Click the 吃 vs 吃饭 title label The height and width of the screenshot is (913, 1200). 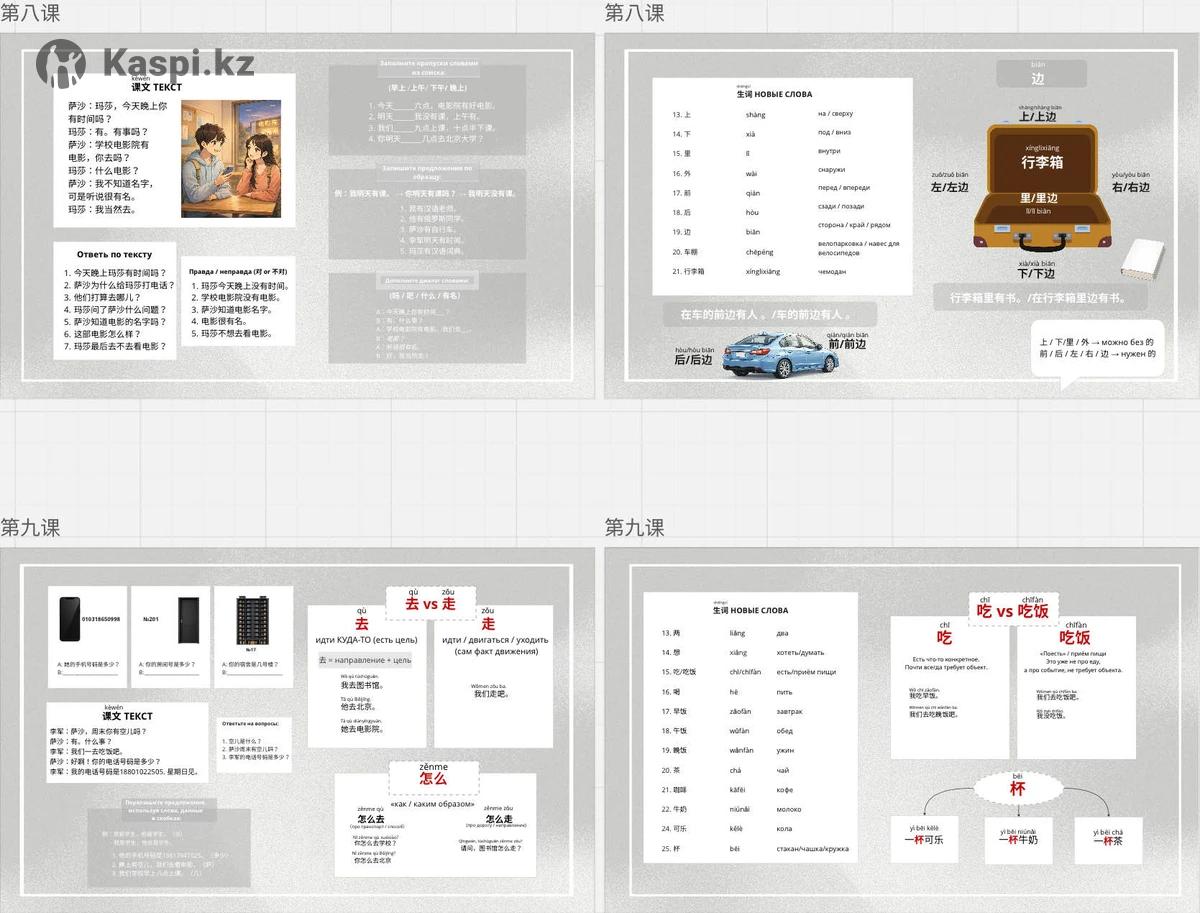click(1012, 610)
